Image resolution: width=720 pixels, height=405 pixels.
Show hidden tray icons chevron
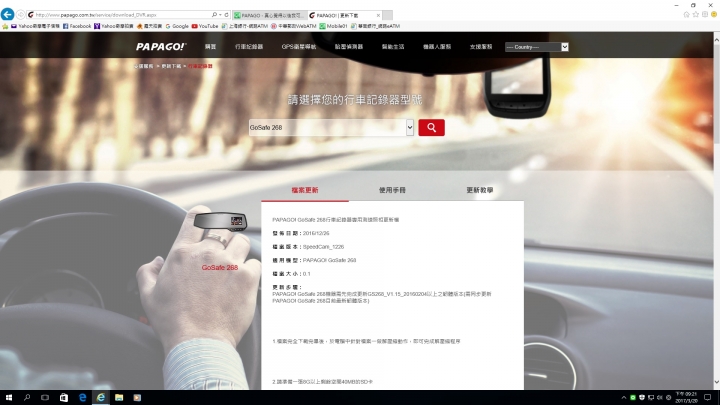coord(624,398)
